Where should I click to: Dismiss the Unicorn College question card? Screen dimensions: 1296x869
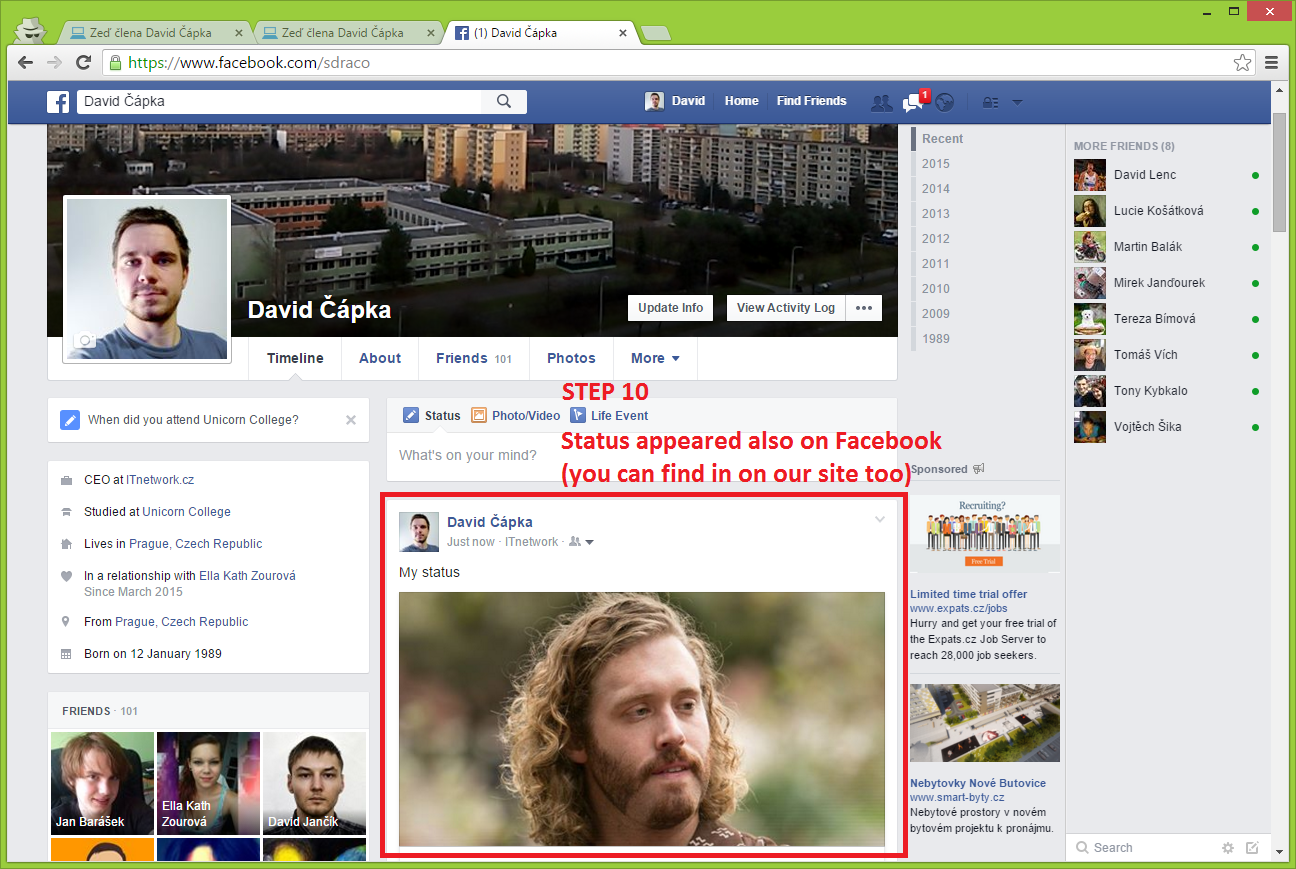point(351,420)
